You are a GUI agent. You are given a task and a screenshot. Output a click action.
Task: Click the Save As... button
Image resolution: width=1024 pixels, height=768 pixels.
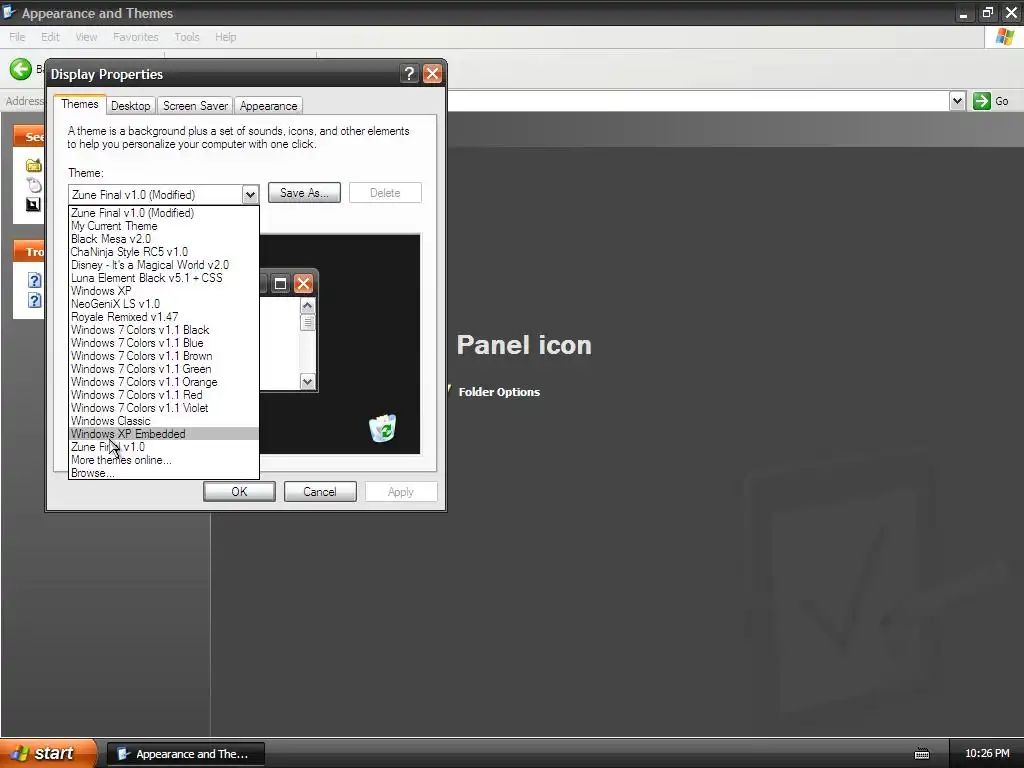tap(304, 193)
